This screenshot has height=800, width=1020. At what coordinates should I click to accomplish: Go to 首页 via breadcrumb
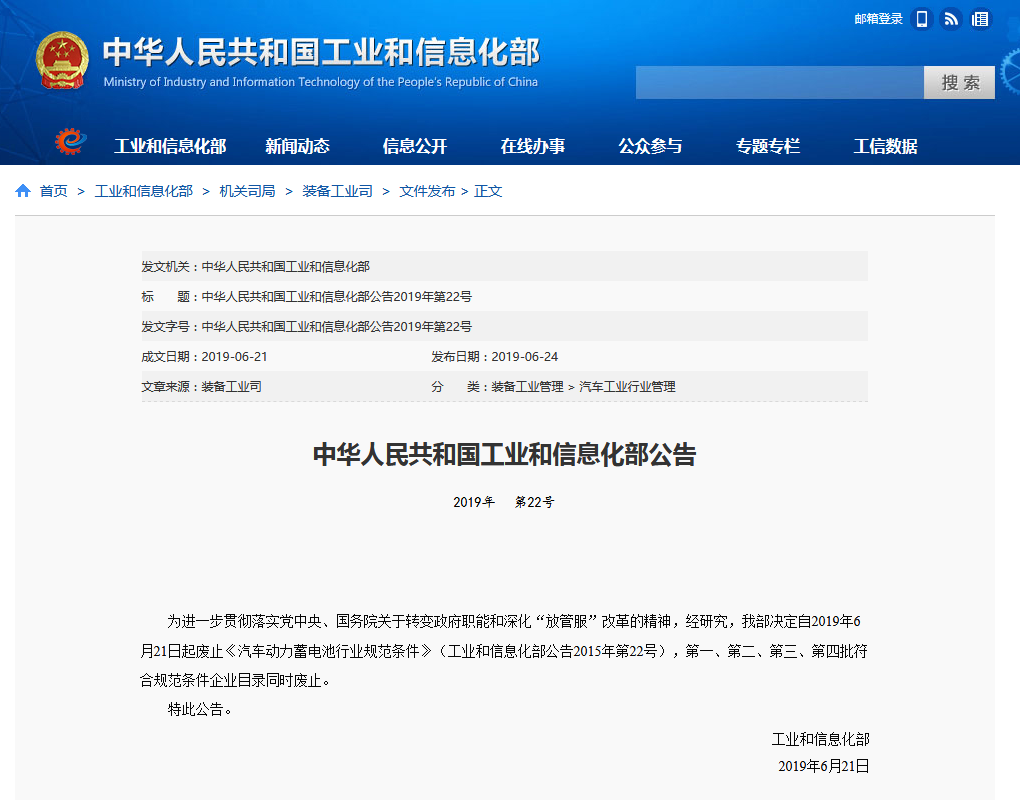tap(53, 191)
